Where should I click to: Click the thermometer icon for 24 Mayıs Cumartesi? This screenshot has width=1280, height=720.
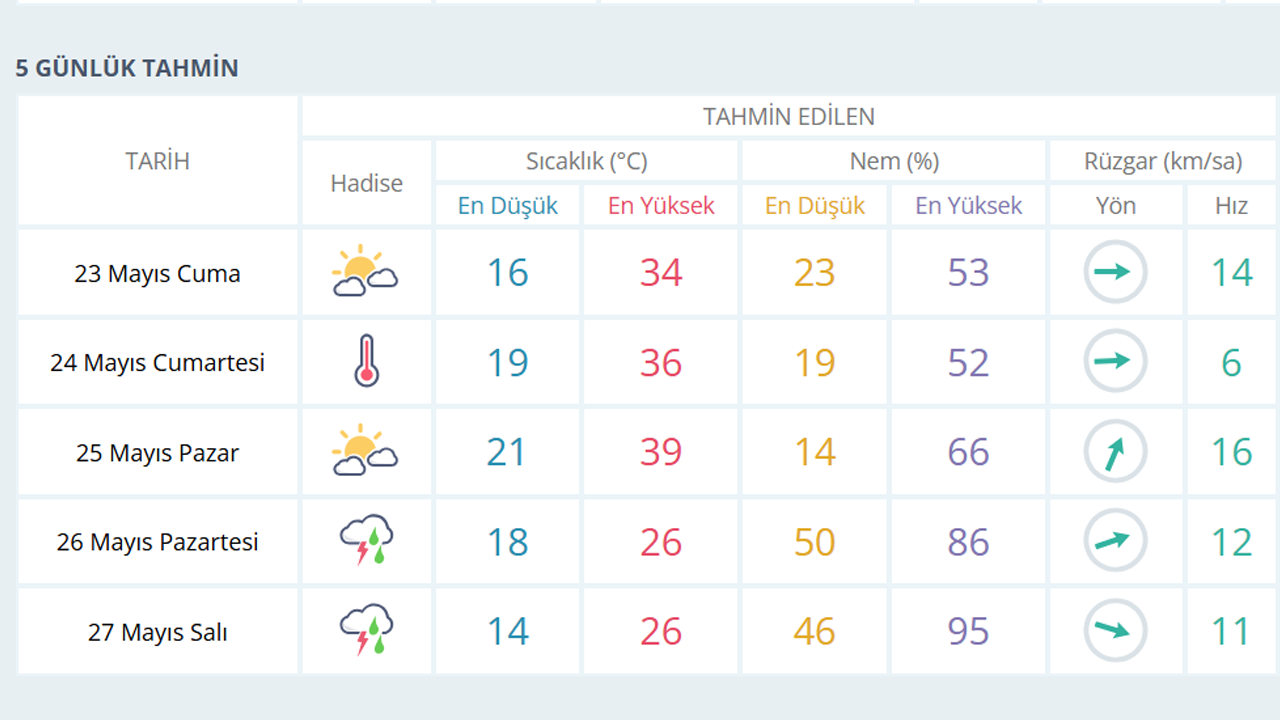(366, 361)
